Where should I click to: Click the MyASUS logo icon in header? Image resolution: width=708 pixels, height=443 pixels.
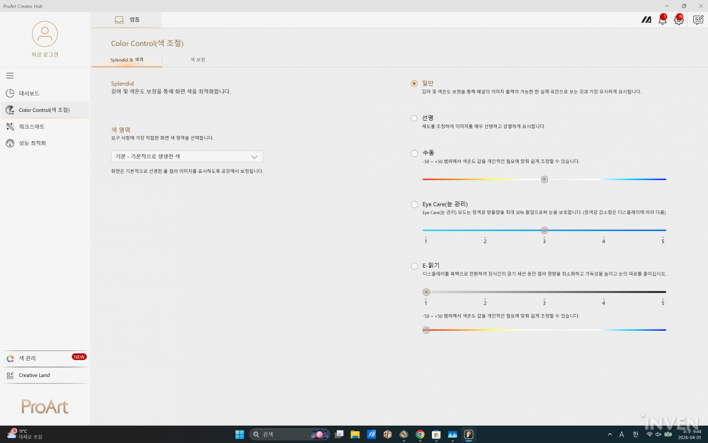point(646,20)
